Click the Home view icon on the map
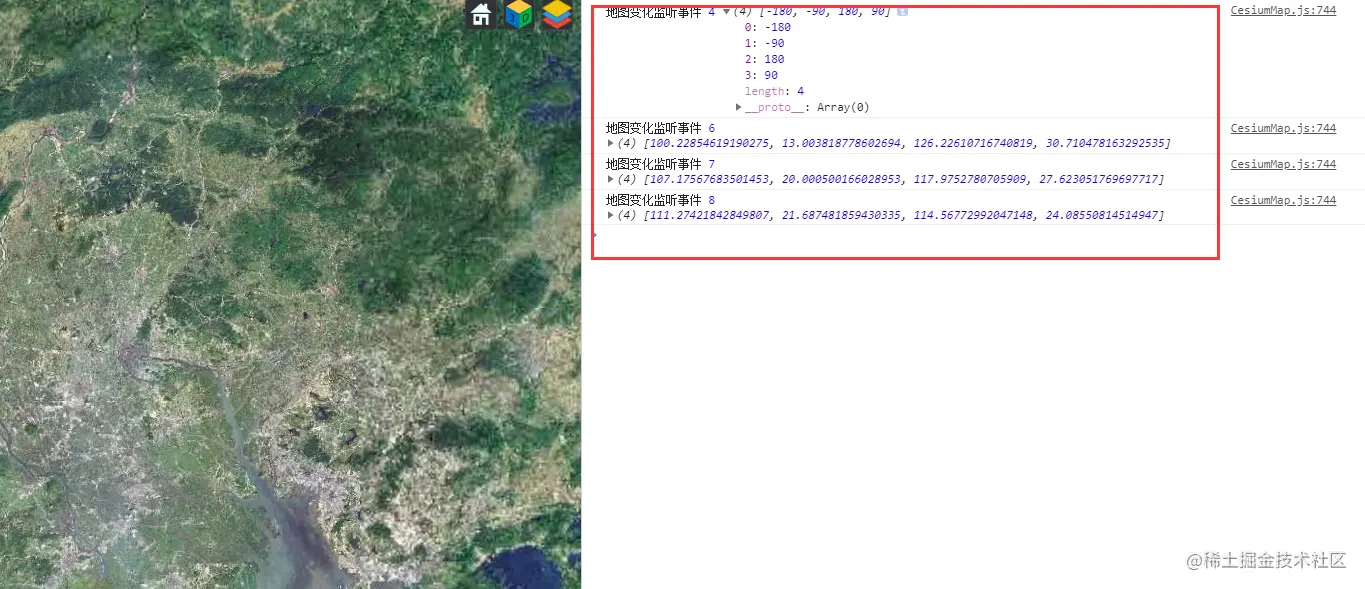This screenshot has height=589, width=1365. click(x=482, y=14)
